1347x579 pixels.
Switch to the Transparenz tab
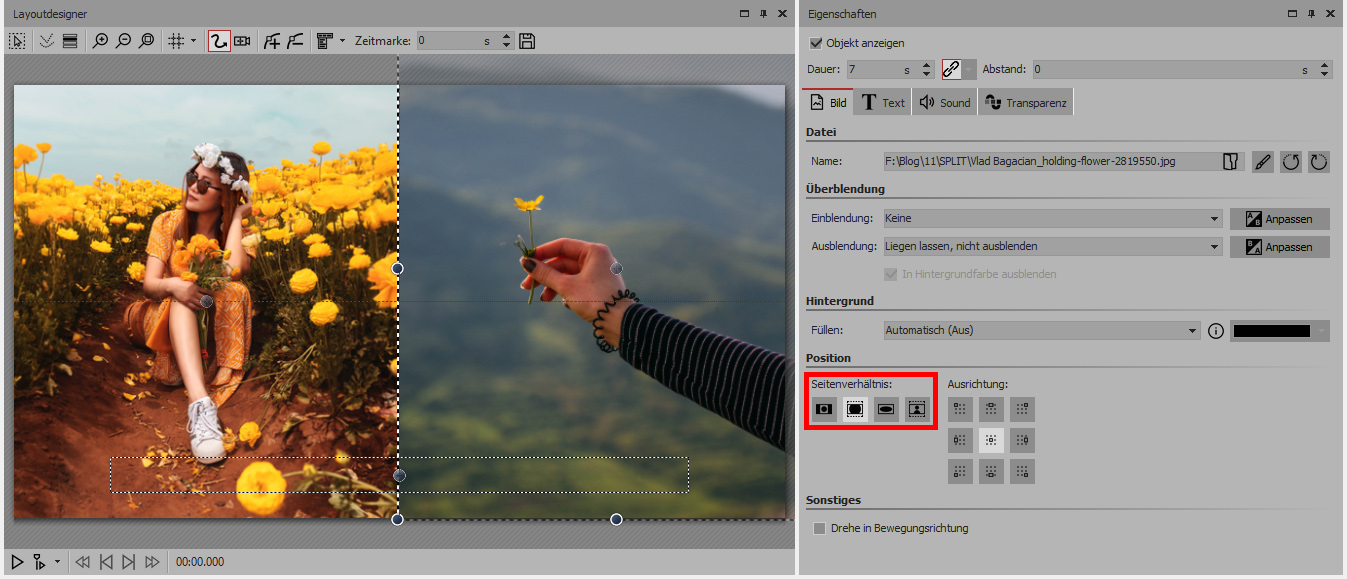(x=1026, y=102)
